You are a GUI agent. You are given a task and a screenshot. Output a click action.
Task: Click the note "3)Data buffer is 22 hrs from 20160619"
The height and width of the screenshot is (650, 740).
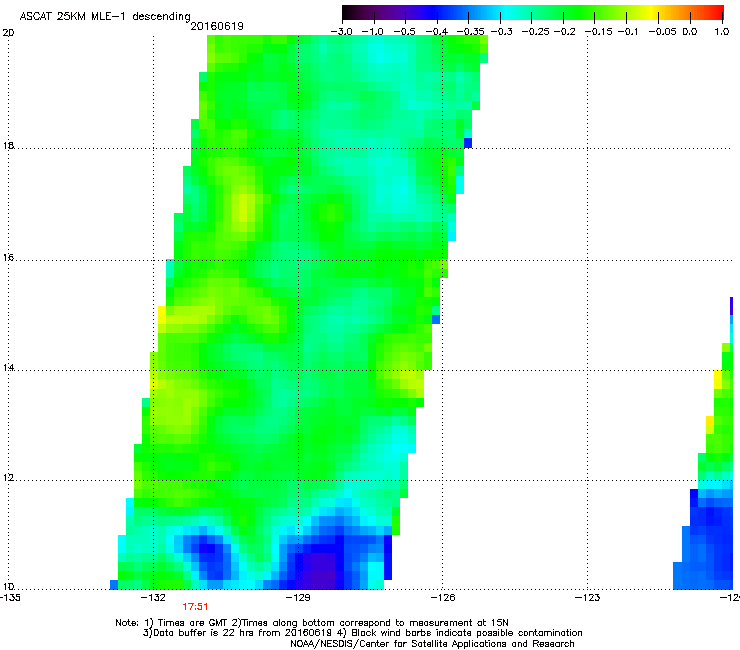(237, 633)
